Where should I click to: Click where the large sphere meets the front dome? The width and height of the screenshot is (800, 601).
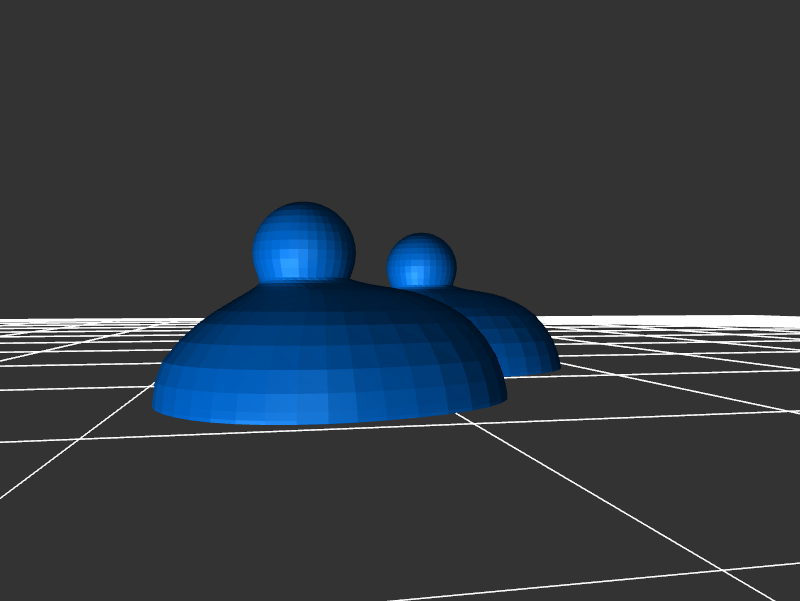304,283
